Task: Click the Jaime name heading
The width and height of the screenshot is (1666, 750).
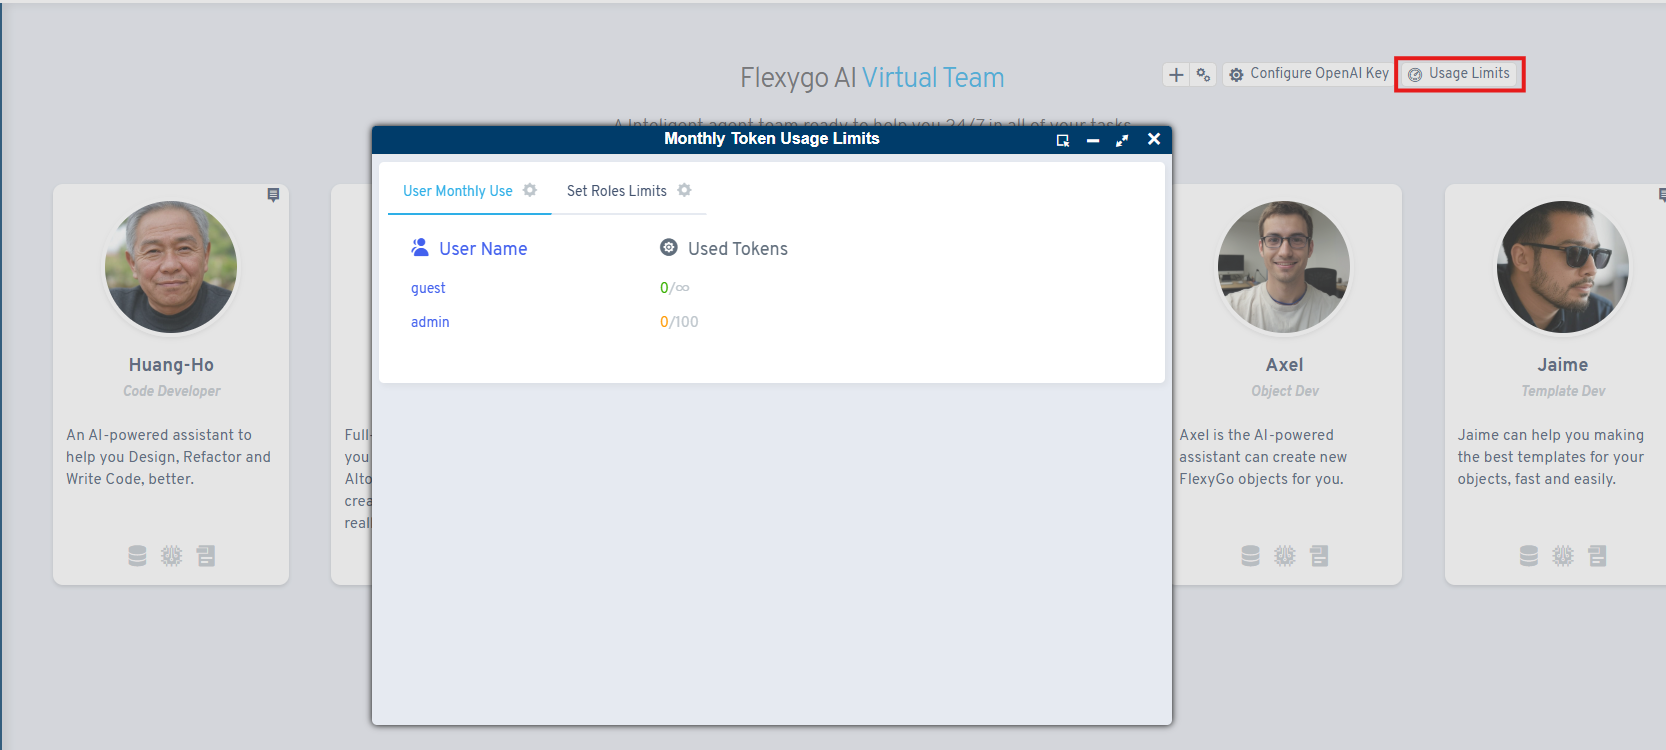Action: [1563, 365]
